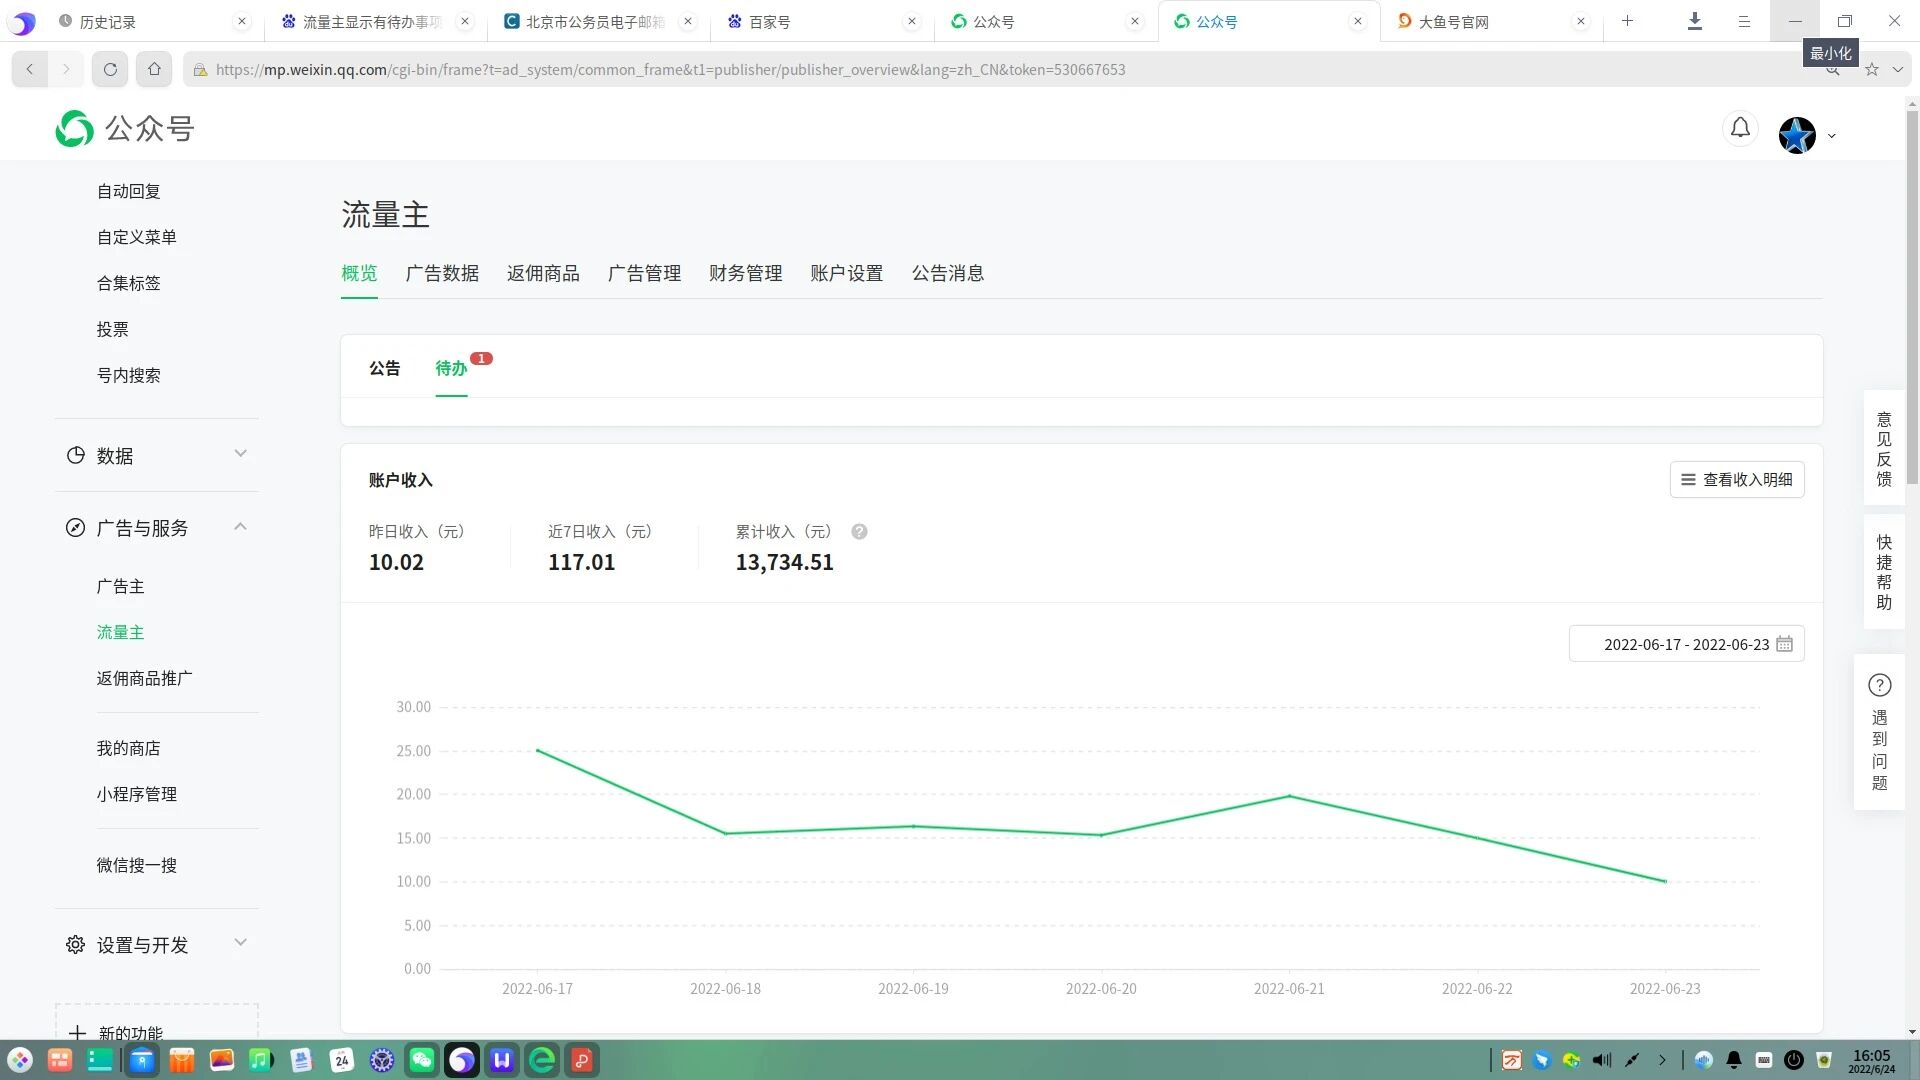This screenshot has height=1080, width=1920.
Task: Open the account avatar menu
Action: point(1797,135)
